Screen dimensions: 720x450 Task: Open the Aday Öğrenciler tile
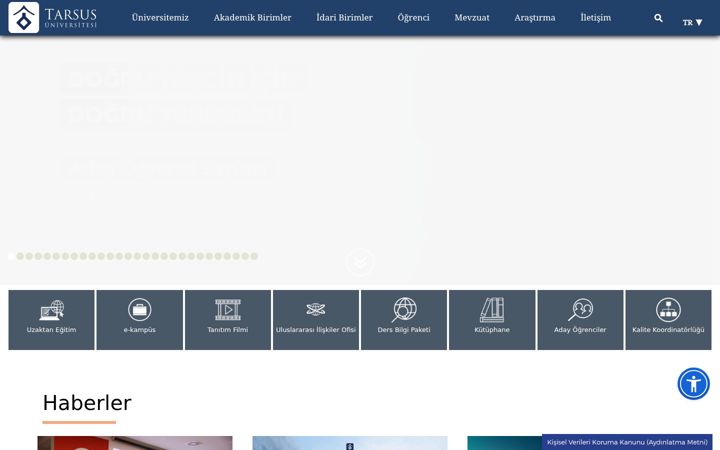[580, 320]
